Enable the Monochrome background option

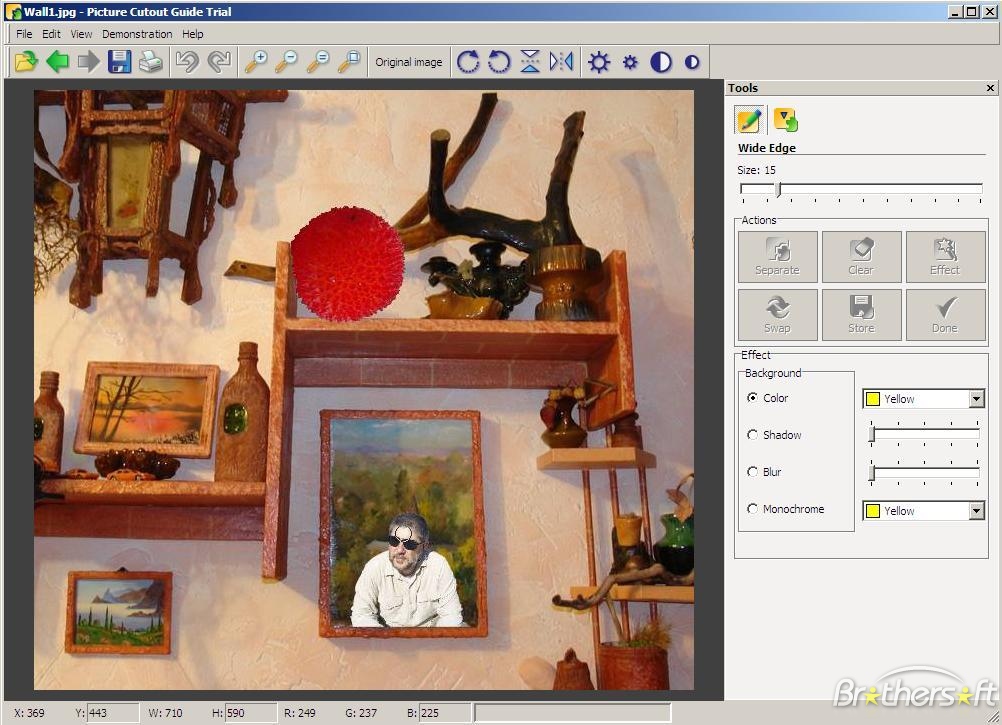pos(753,509)
